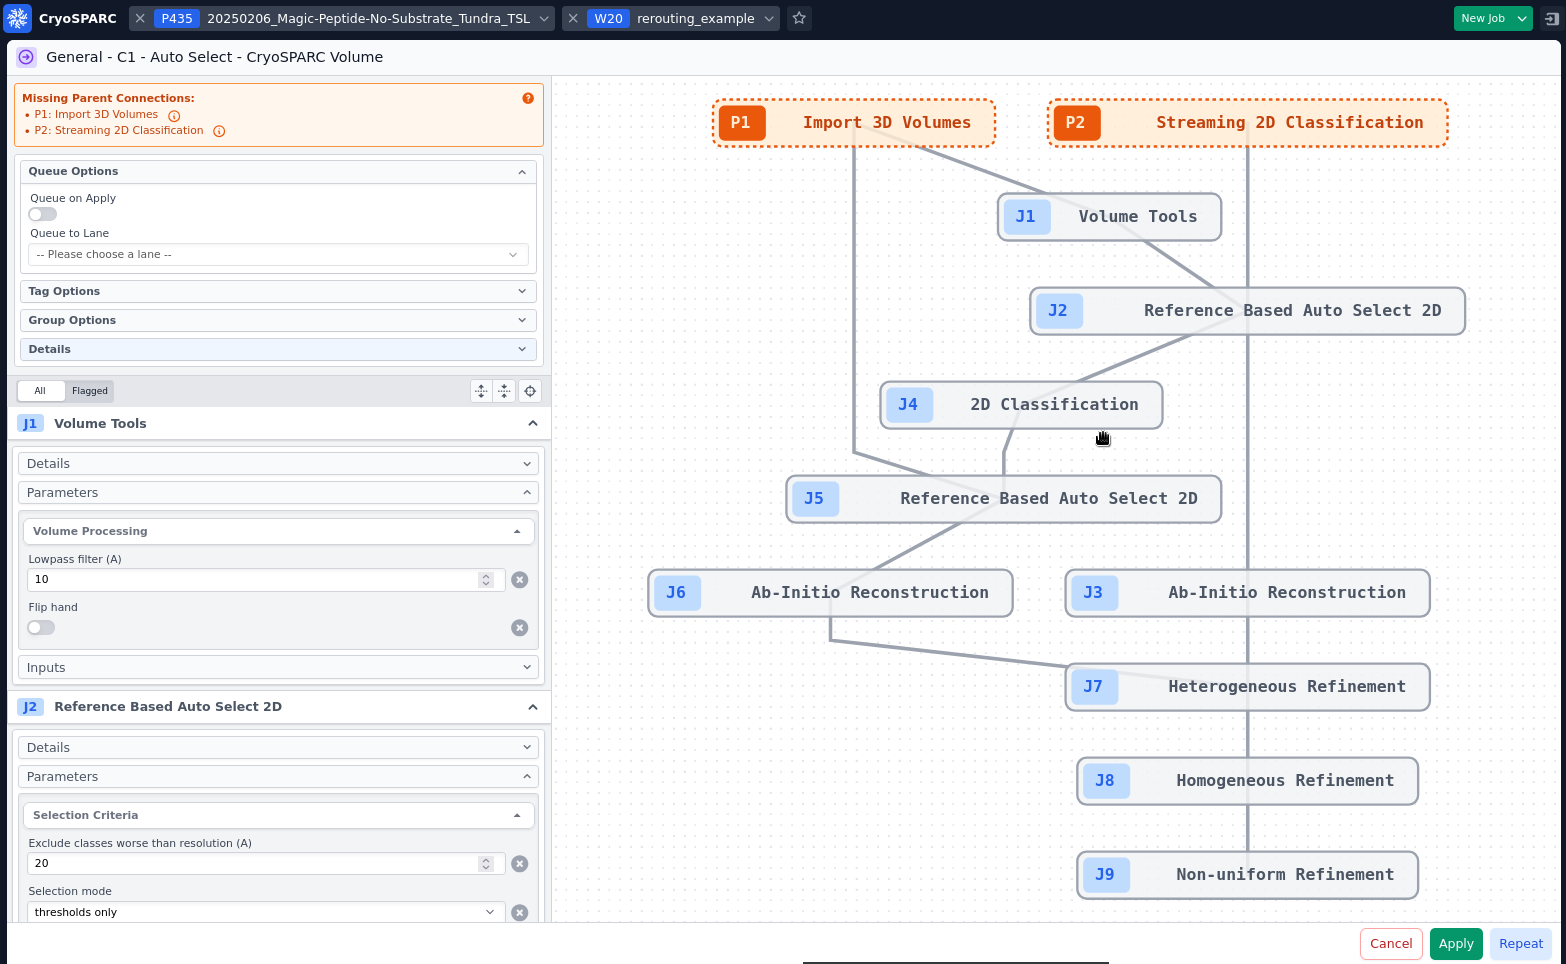Switch to the Flagged filter tab
The width and height of the screenshot is (1566, 964).
[x=90, y=391]
